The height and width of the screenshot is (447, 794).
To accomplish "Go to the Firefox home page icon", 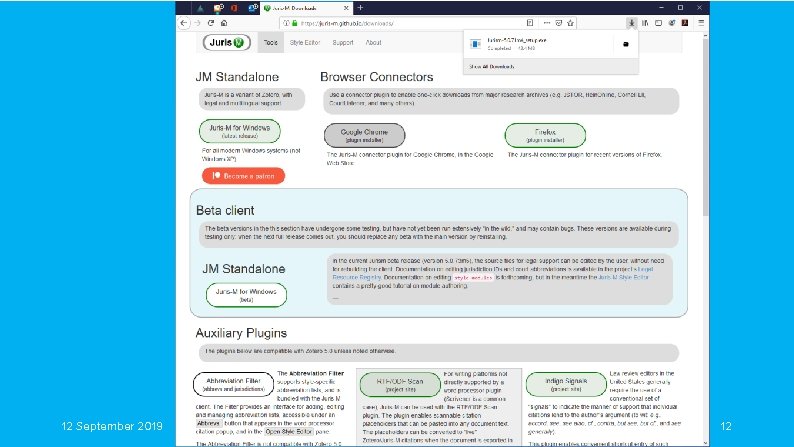I will 224,23.
